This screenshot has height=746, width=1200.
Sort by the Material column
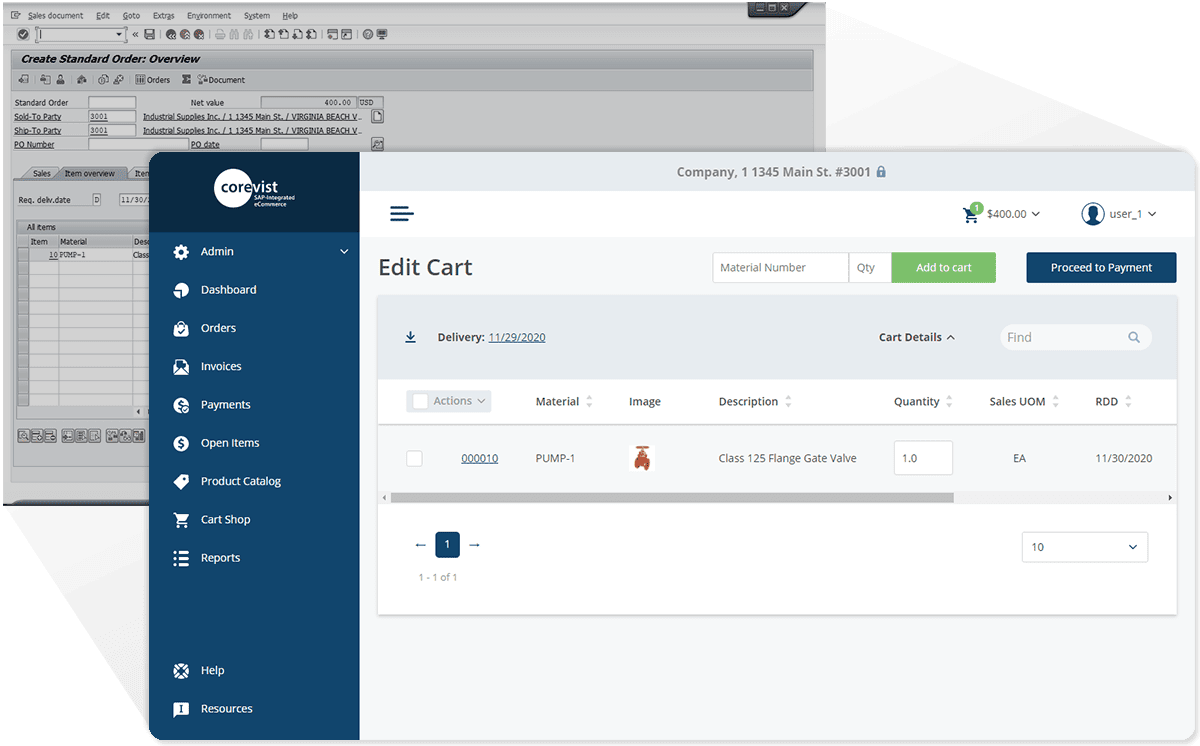point(565,402)
